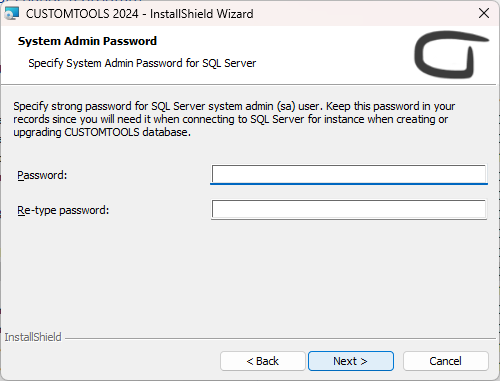
Task: Click the "System Admin Password" heading
Action: (87, 41)
